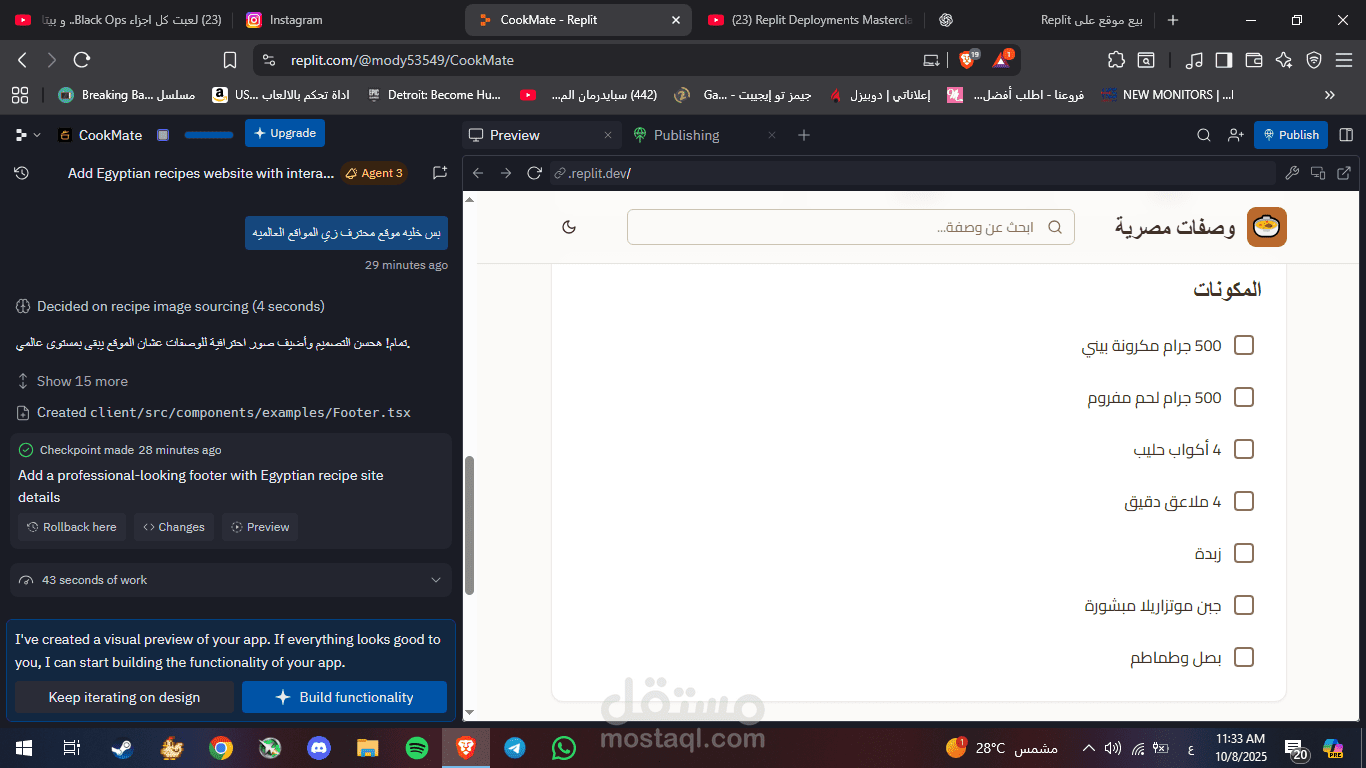This screenshot has width=1366, height=768.
Task: Open the preview in a new tab
Action: click(1344, 173)
